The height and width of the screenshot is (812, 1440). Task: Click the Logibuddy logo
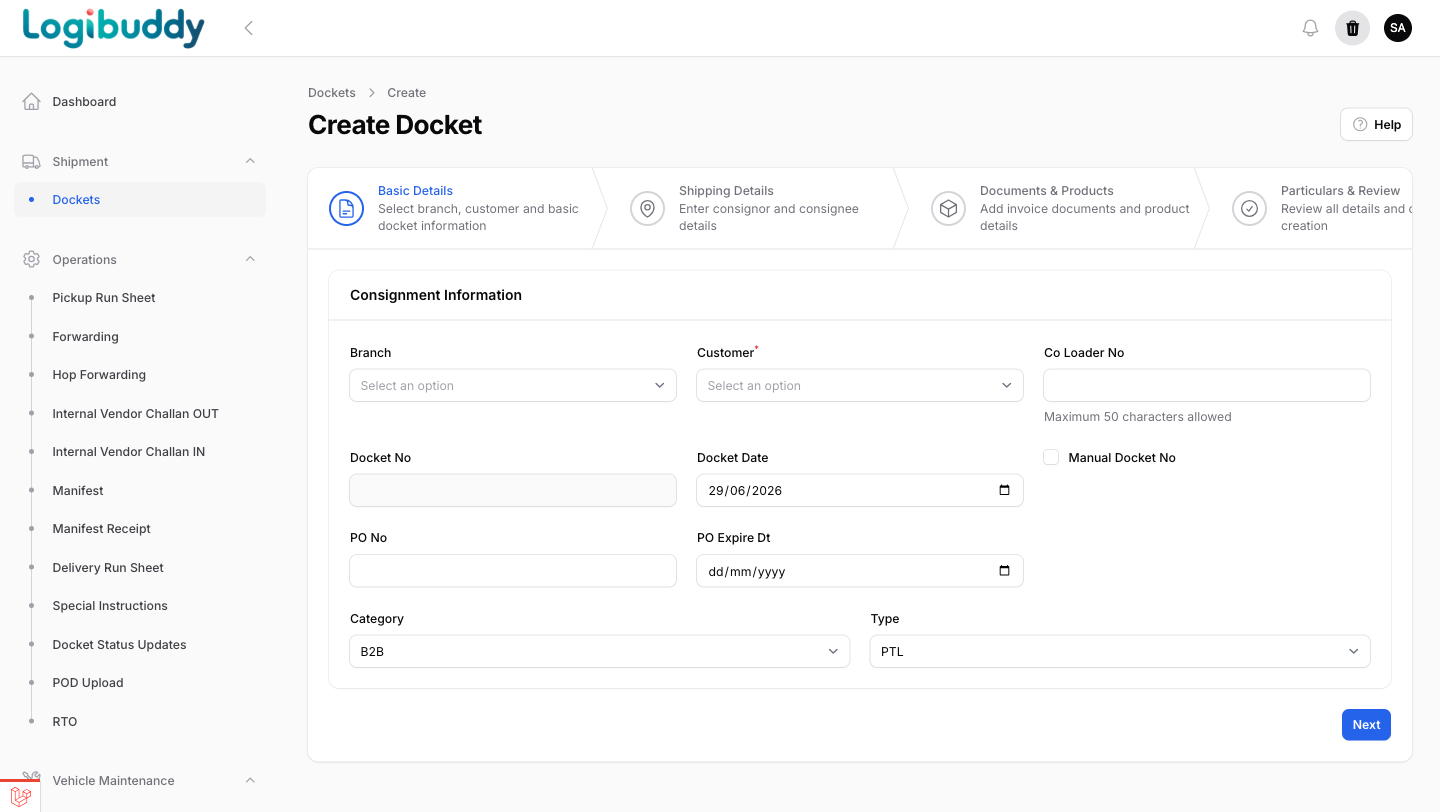click(113, 28)
